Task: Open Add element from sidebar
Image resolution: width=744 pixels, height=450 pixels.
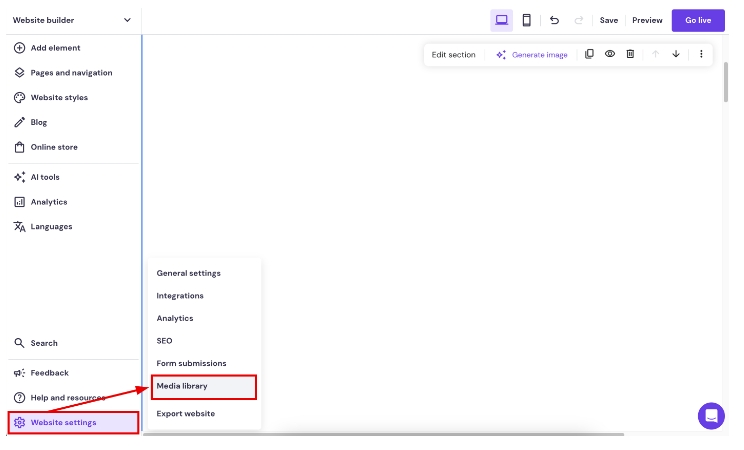Action: coord(55,48)
